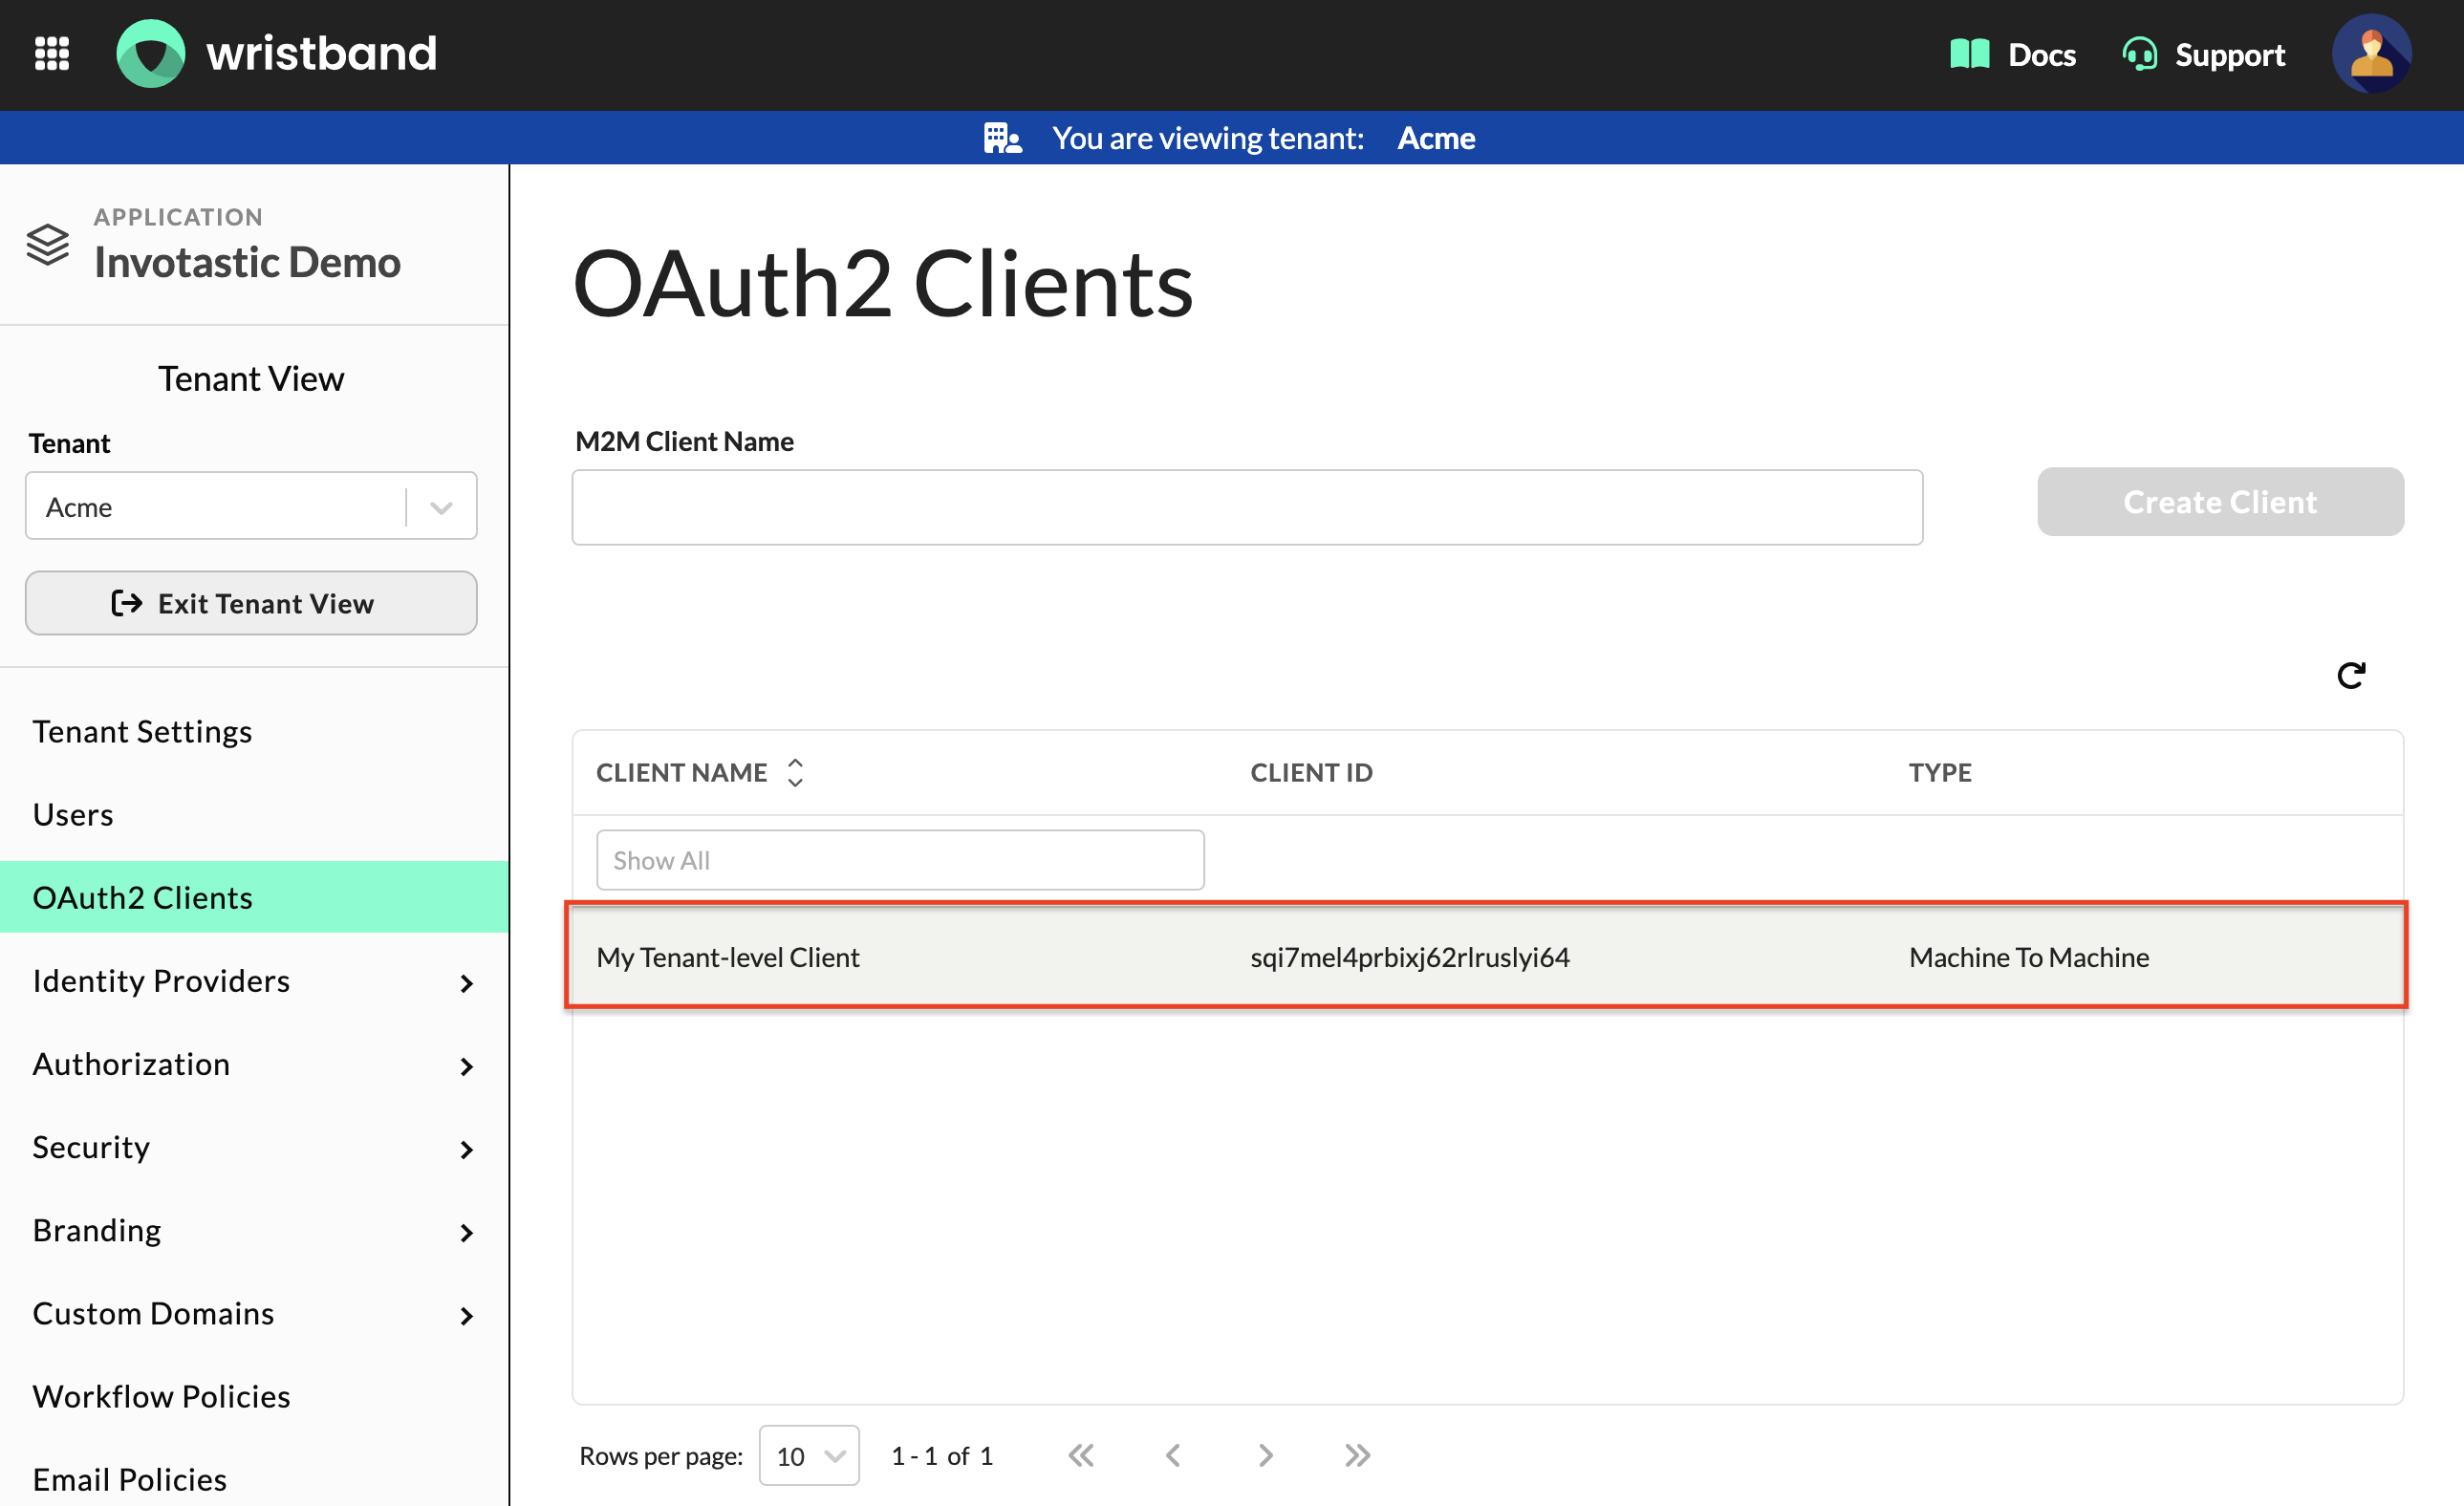Viewport: 2464px width, 1506px height.
Task: Sort by Client Name column arrows
Action: pyautogui.click(x=795, y=772)
